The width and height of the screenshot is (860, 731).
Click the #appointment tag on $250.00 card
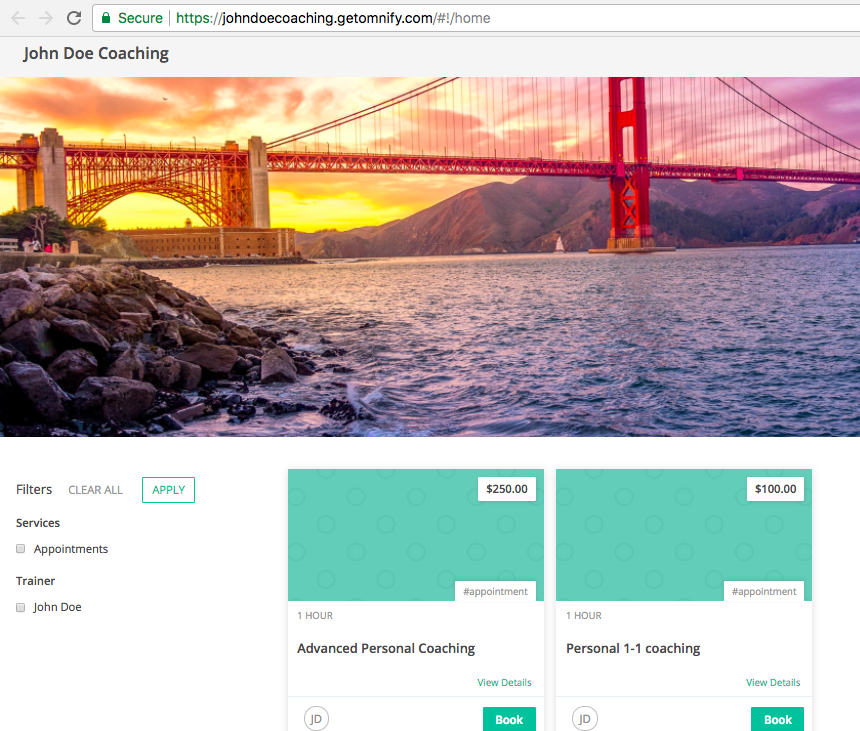pos(495,591)
